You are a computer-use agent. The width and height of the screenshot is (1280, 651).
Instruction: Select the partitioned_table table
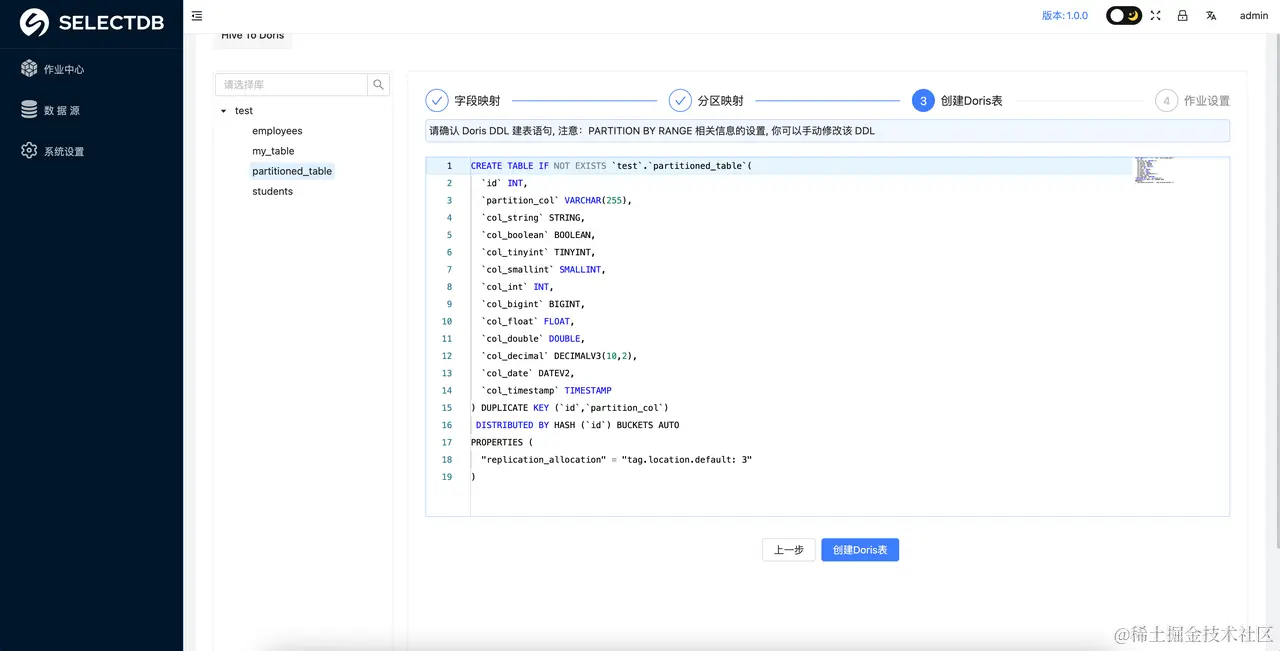click(292, 171)
